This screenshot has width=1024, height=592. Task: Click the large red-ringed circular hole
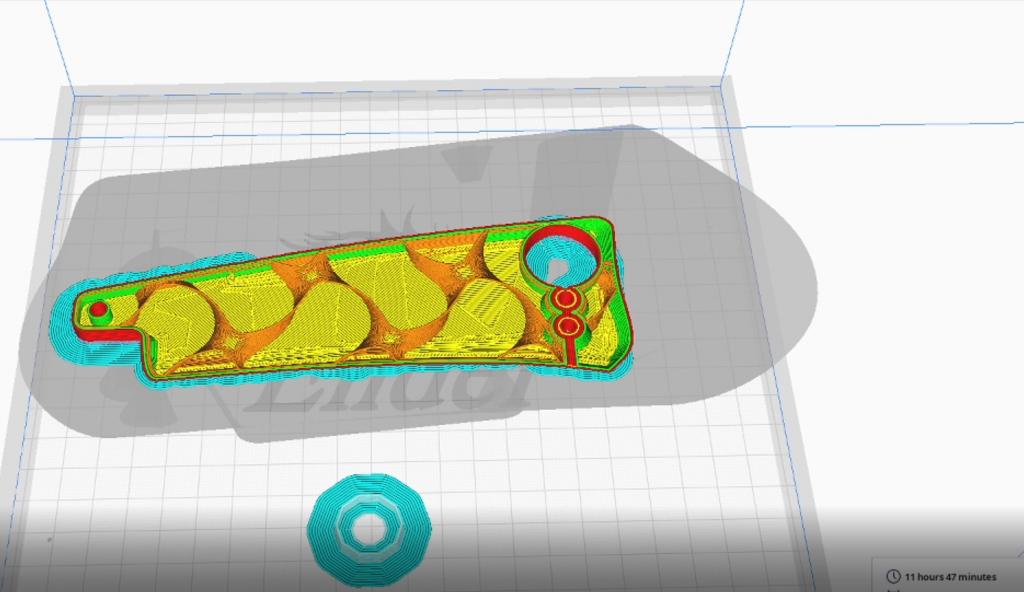pos(560,258)
